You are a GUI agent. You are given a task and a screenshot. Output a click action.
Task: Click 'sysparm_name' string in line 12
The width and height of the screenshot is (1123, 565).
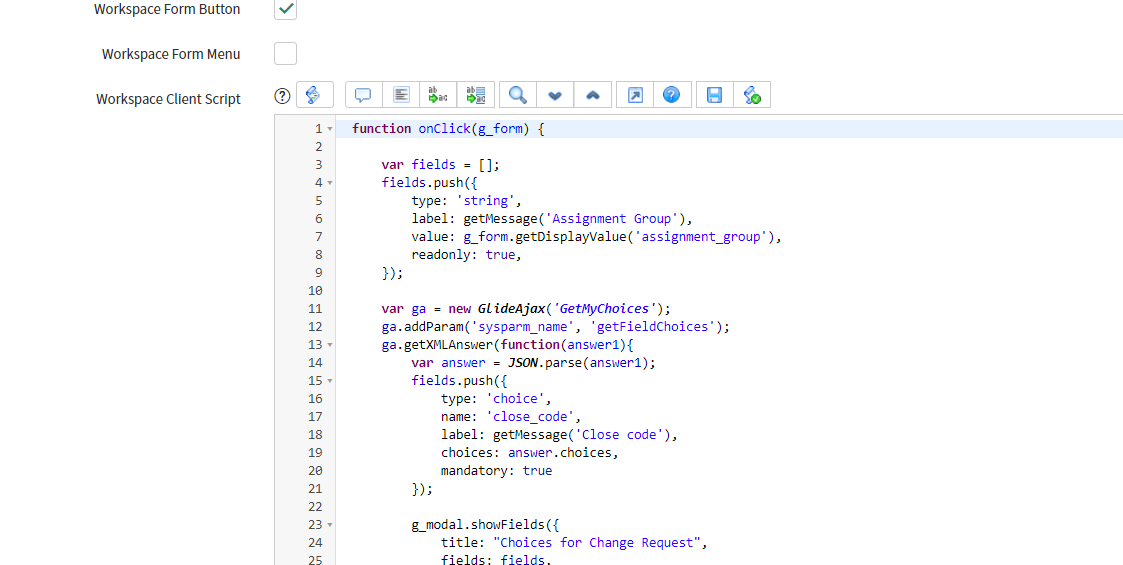click(x=522, y=327)
